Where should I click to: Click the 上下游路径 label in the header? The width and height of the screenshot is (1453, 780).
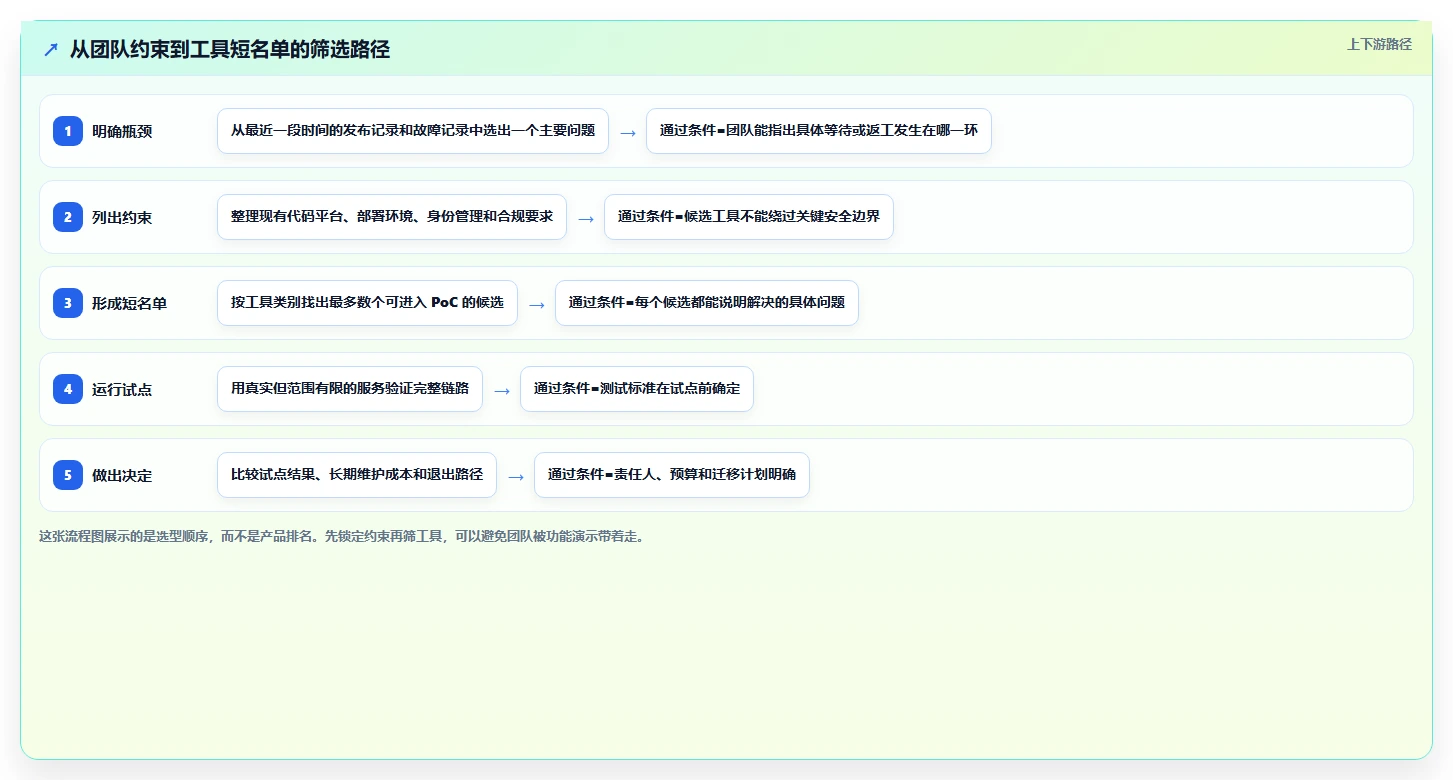click(x=1379, y=44)
